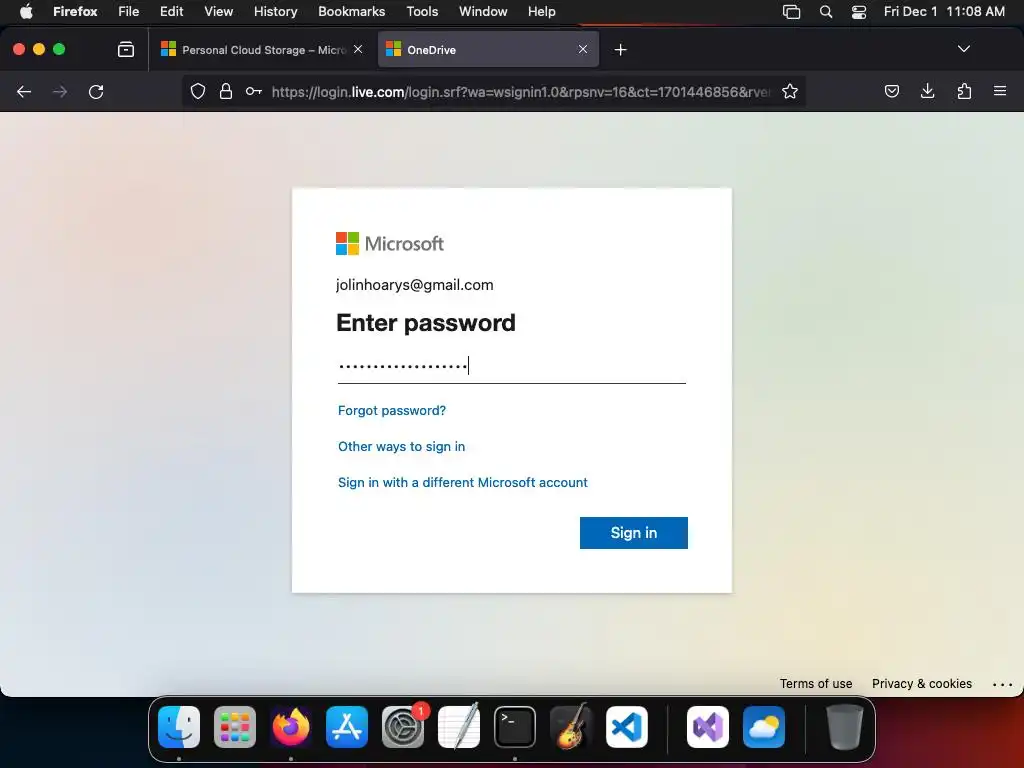Image resolution: width=1024 pixels, height=768 pixels.
Task: Open the Firefox application menu
Action: pos(75,12)
